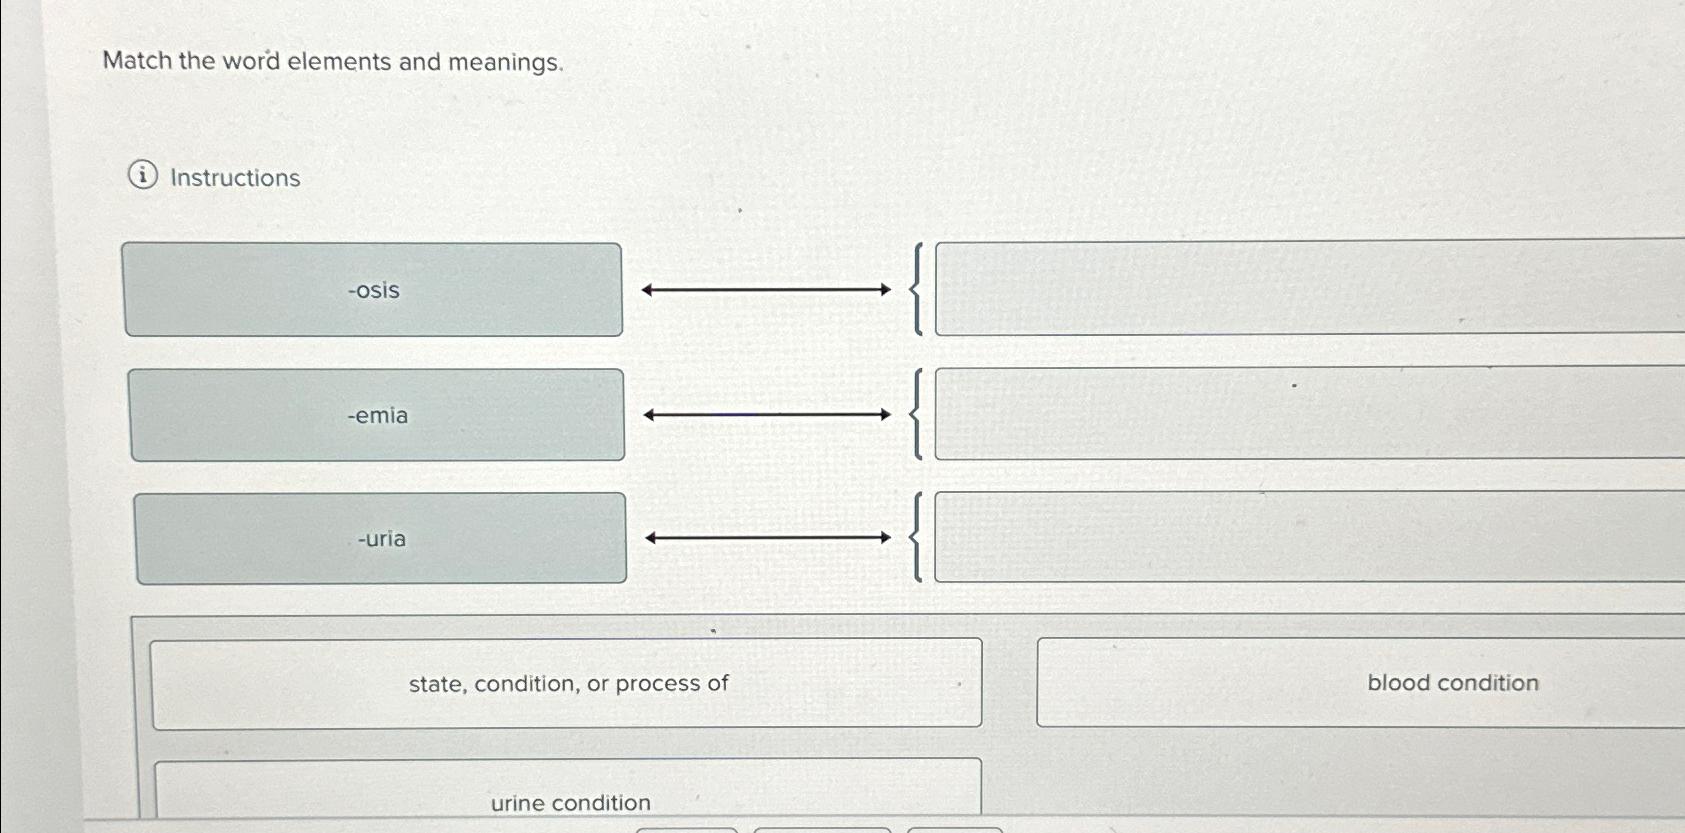This screenshot has width=1685, height=833.
Task: Click the arrow beside the -emia tile
Action: point(765,415)
